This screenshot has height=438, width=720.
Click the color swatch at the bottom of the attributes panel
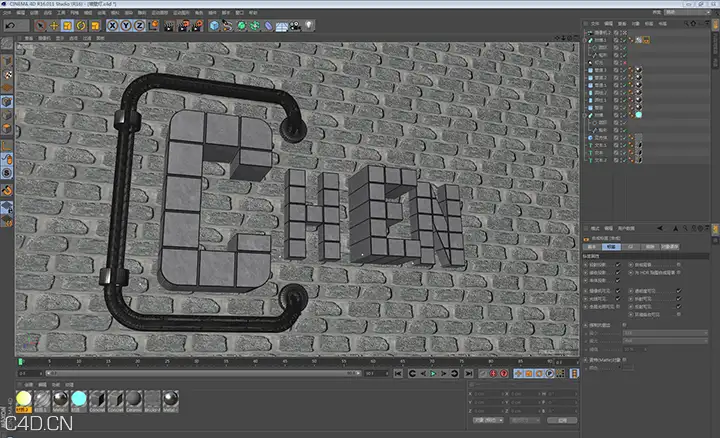[628, 368]
